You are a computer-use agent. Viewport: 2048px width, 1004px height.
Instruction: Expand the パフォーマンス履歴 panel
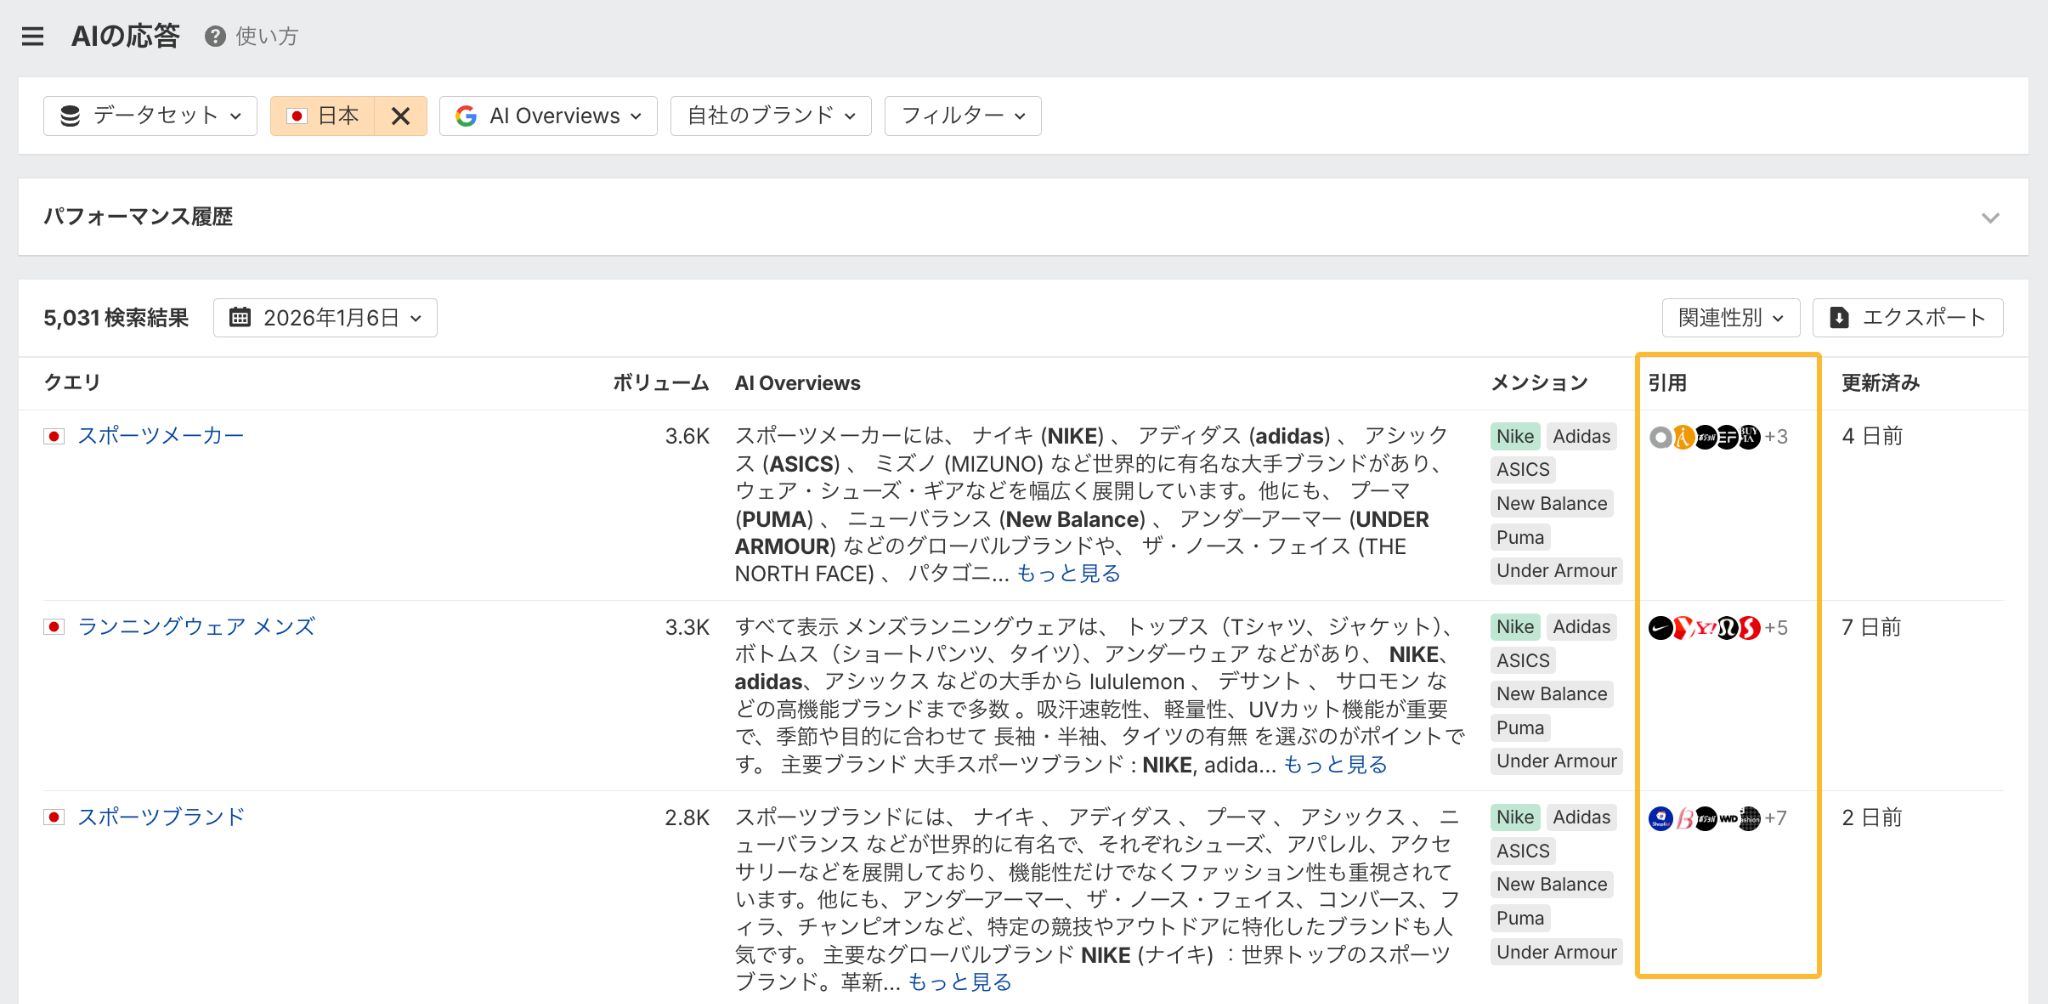1990,217
